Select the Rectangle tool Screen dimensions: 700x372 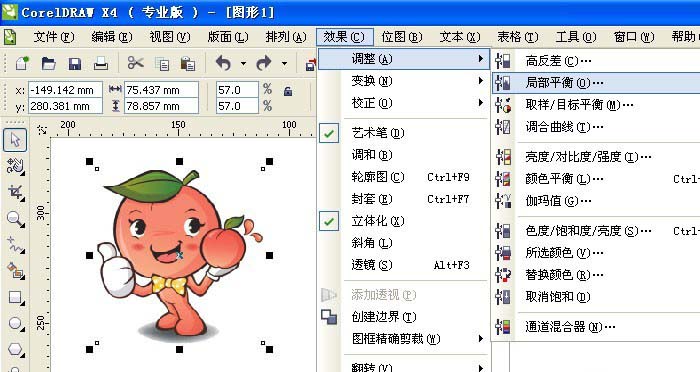[15, 297]
